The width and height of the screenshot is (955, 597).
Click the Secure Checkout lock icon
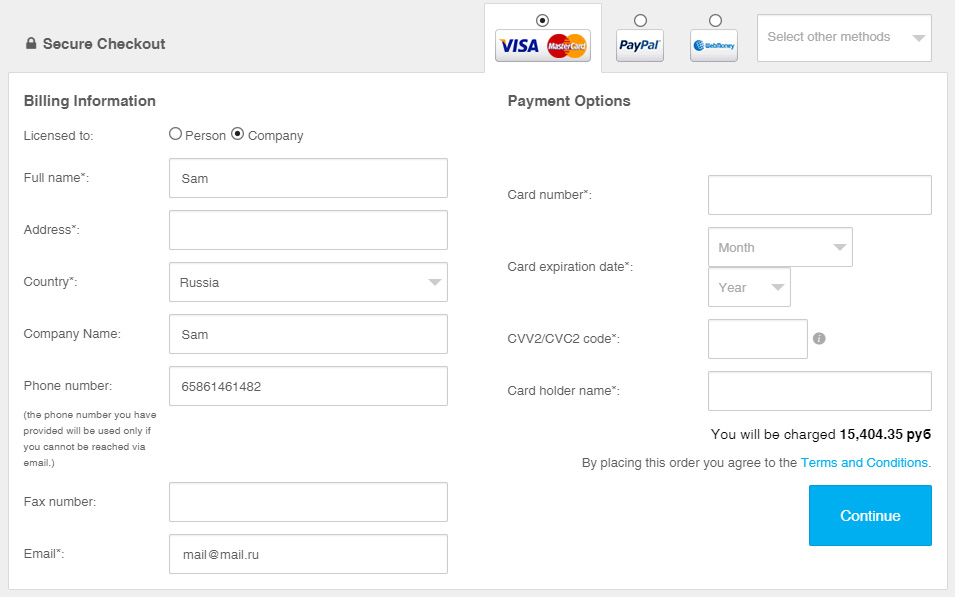tap(31, 44)
